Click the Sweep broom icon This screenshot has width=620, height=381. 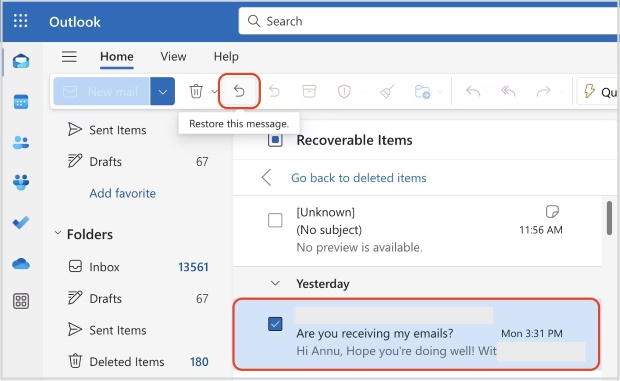[x=387, y=92]
